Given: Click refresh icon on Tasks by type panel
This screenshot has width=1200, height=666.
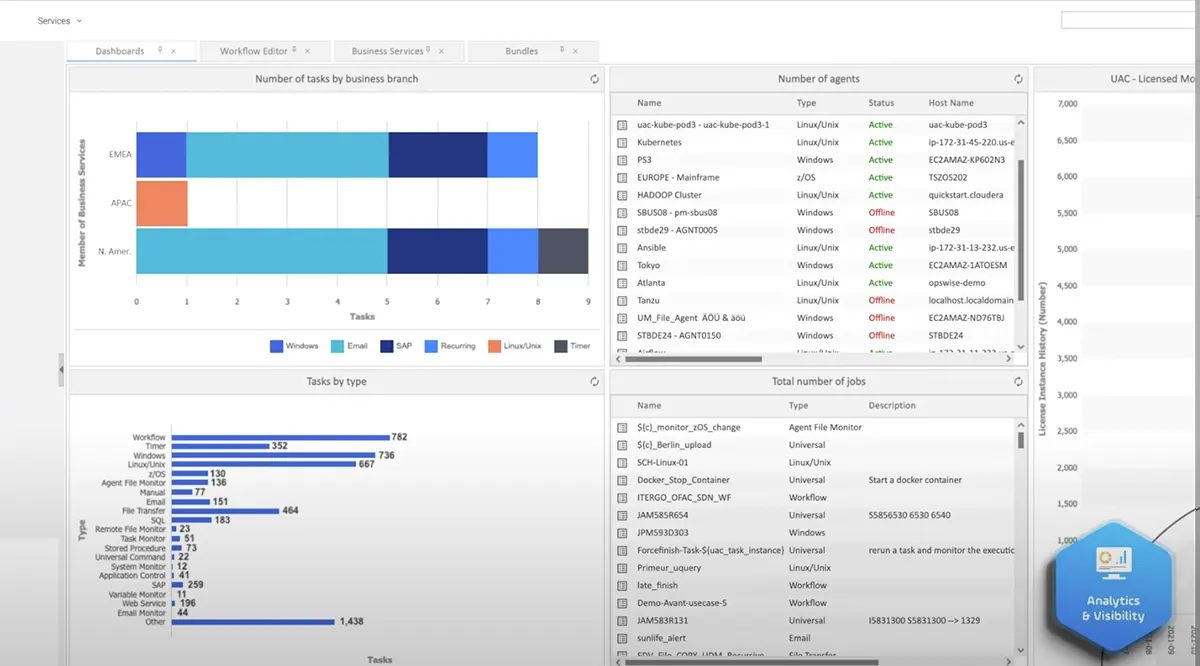Looking at the screenshot, I should tap(595, 381).
